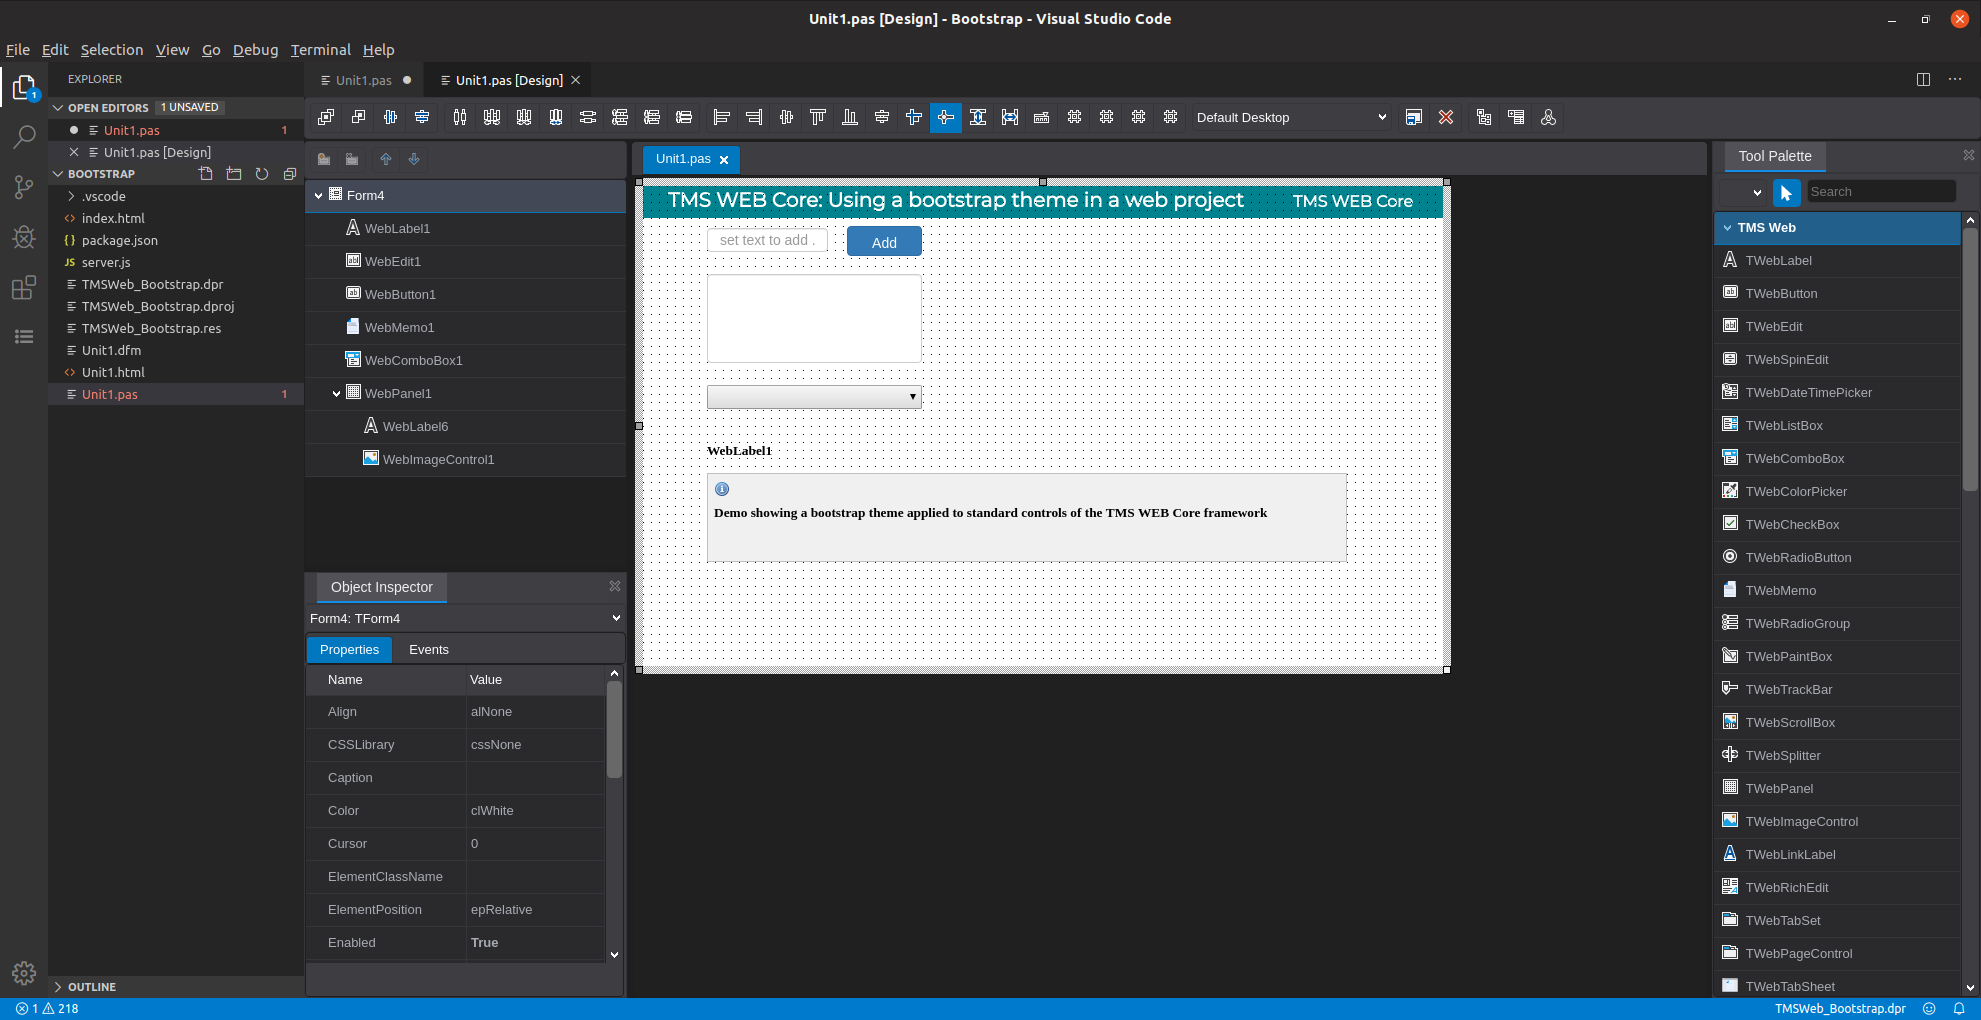Click the align right edges toolbar icon
Image resolution: width=1981 pixels, height=1020 pixels.
(754, 117)
